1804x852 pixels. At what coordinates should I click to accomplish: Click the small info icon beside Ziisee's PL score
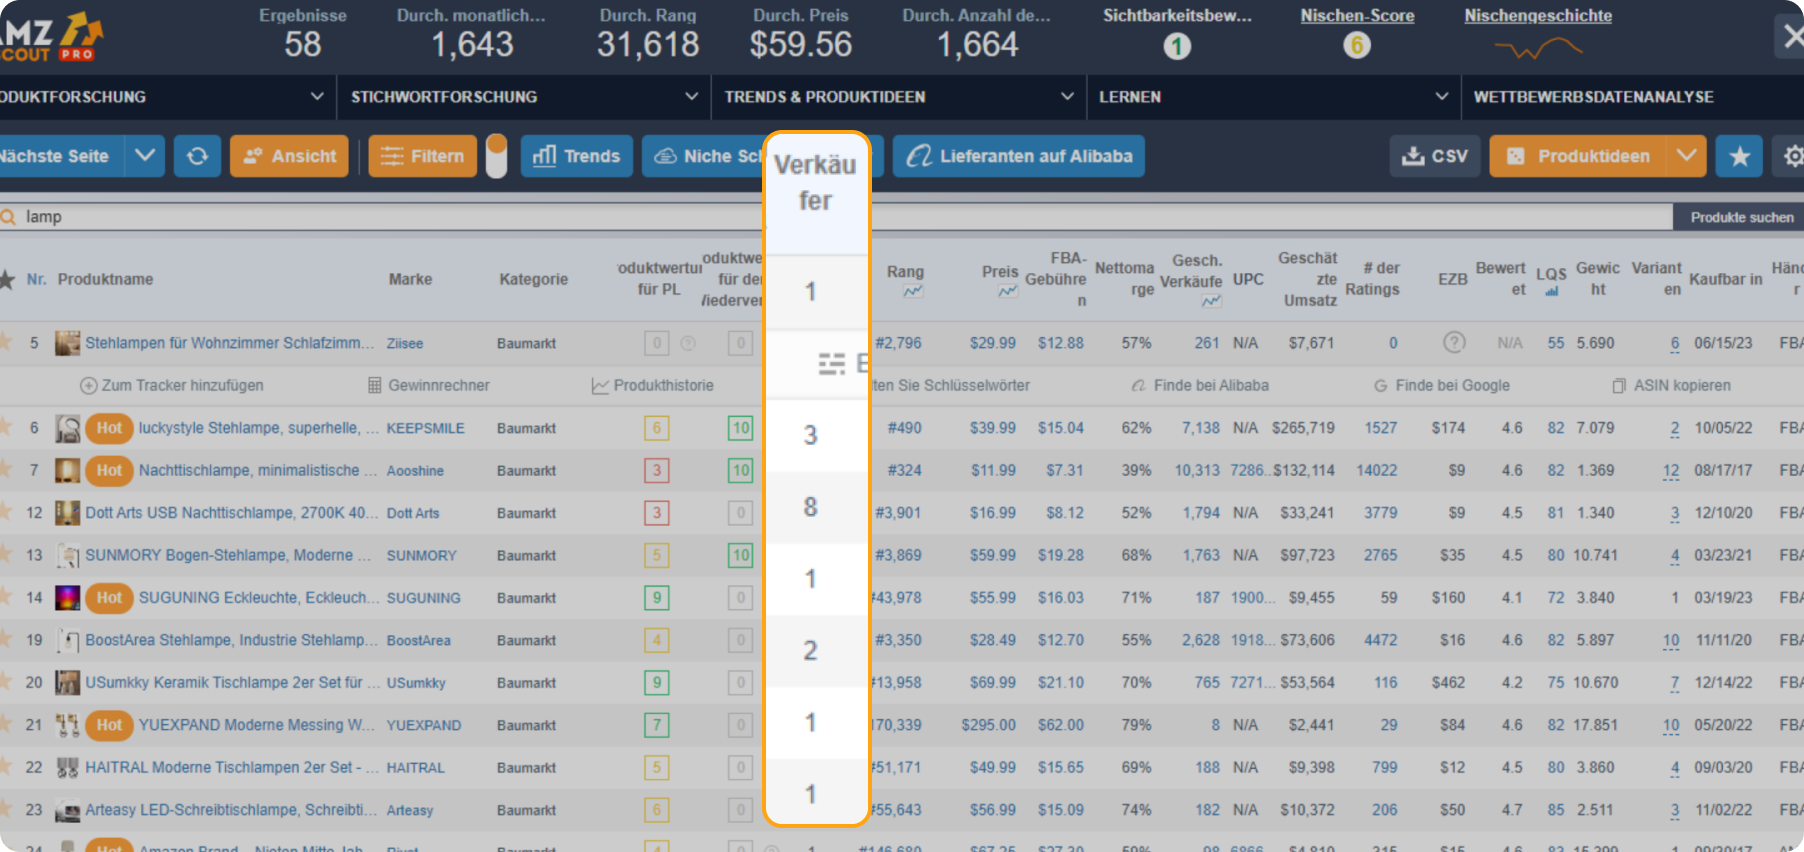pos(688,343)
